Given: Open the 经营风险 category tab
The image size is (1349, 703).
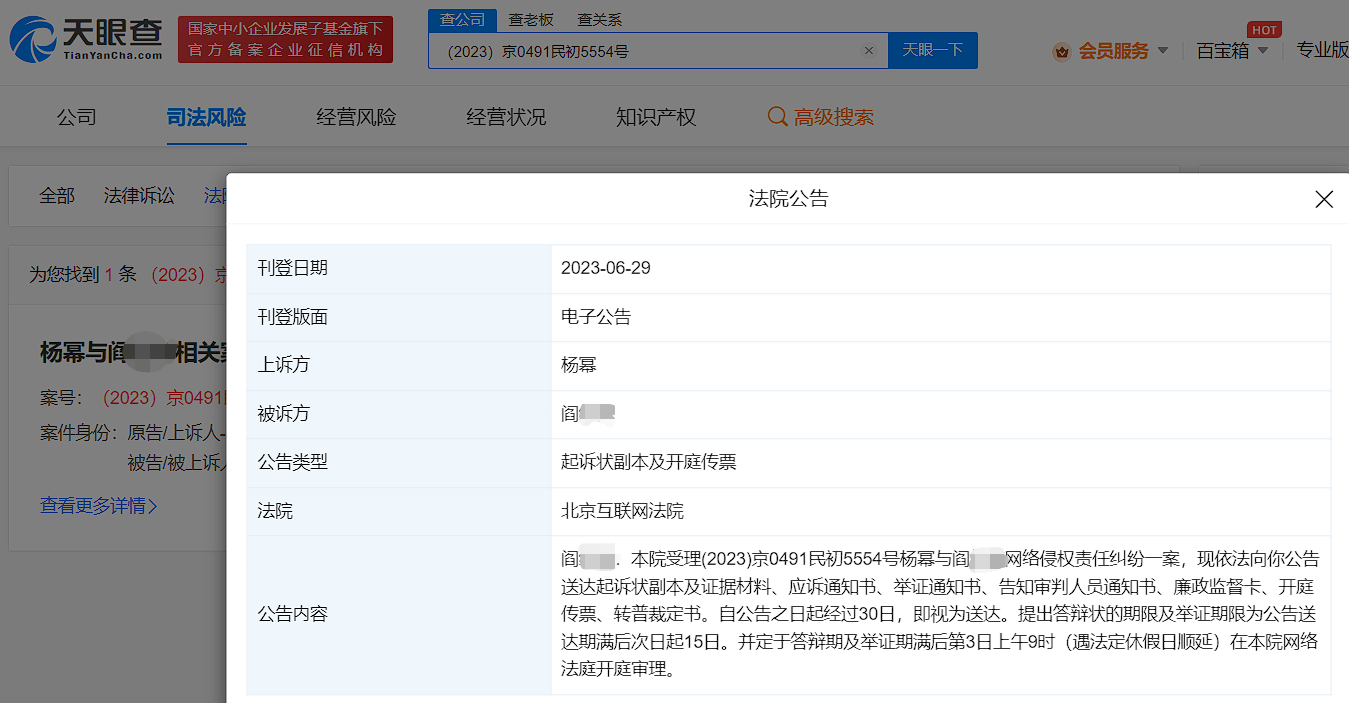Looking at the screenshot, I should click(x=356, y=117).
